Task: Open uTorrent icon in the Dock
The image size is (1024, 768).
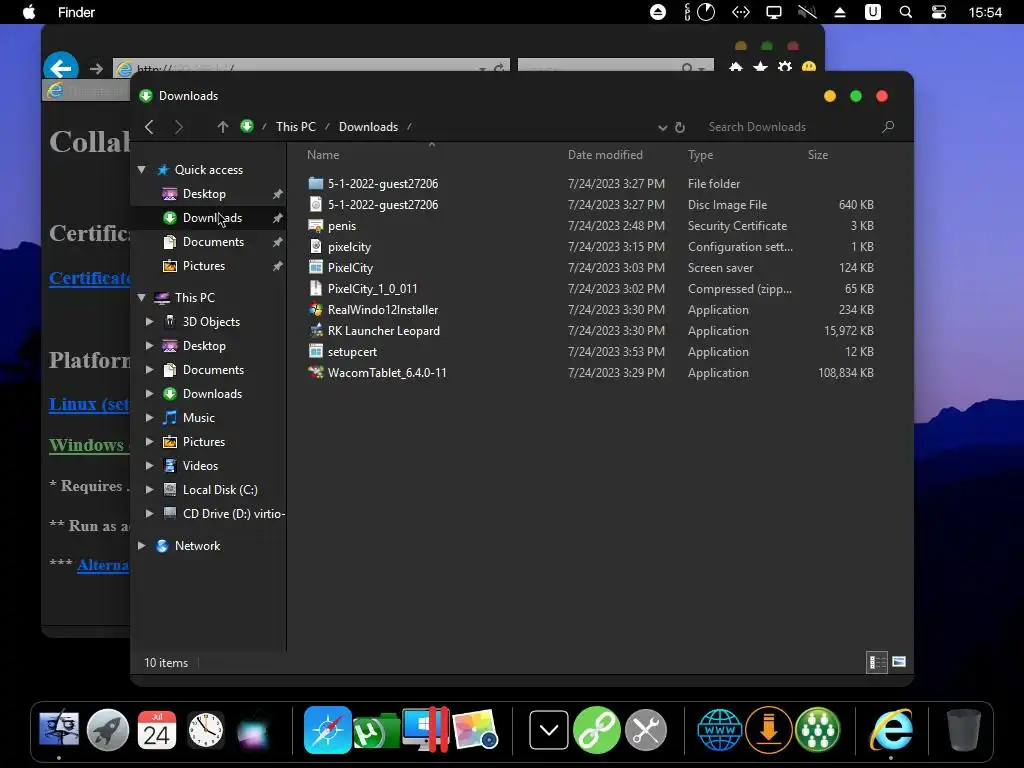Action: click(376, 731)
